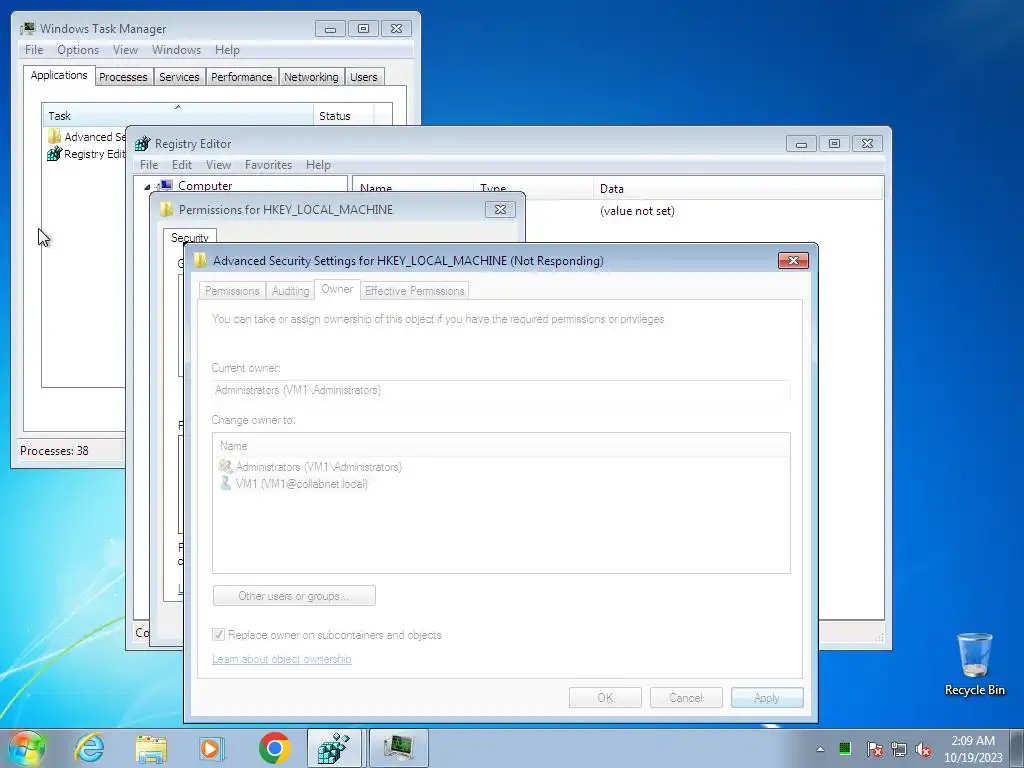Select the Applications tab
Screen dimensions: 1024x768
(x=59, y=75)
